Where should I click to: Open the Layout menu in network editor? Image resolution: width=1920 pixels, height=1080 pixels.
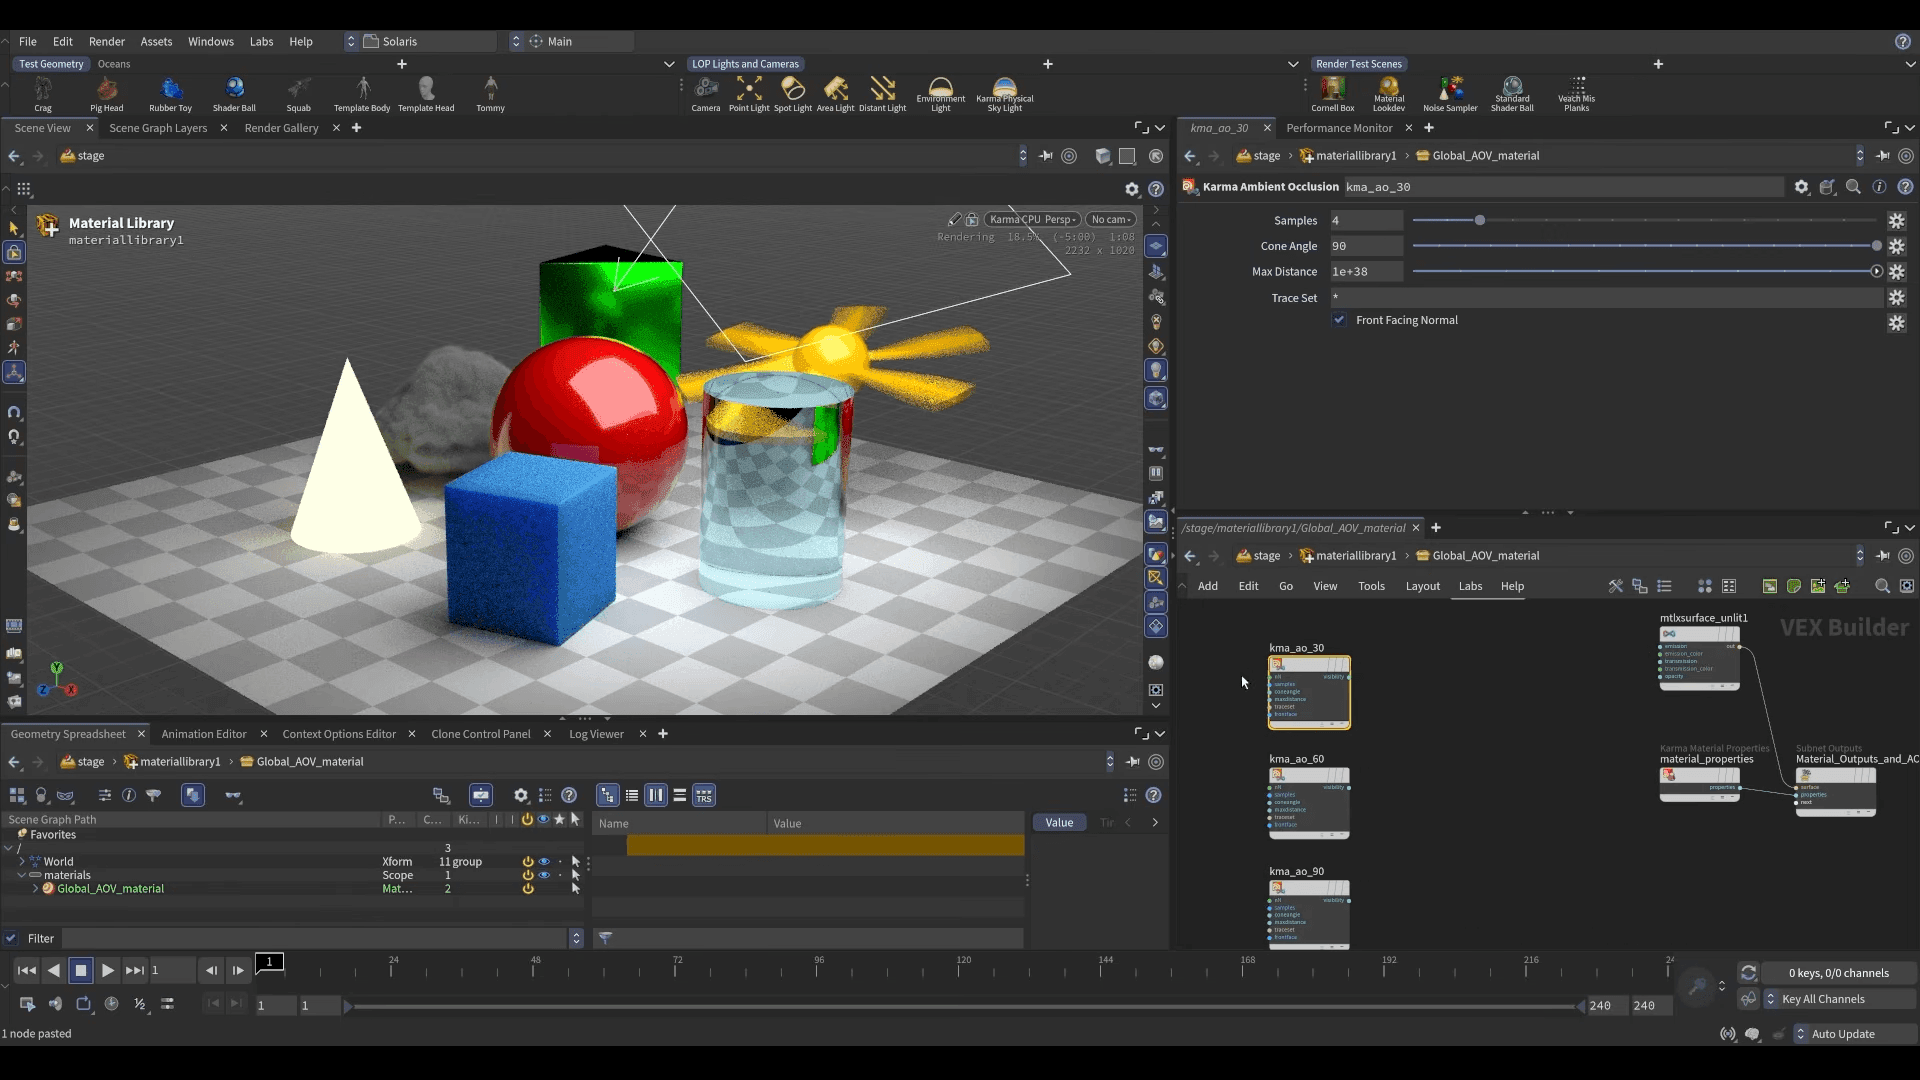1422,586
